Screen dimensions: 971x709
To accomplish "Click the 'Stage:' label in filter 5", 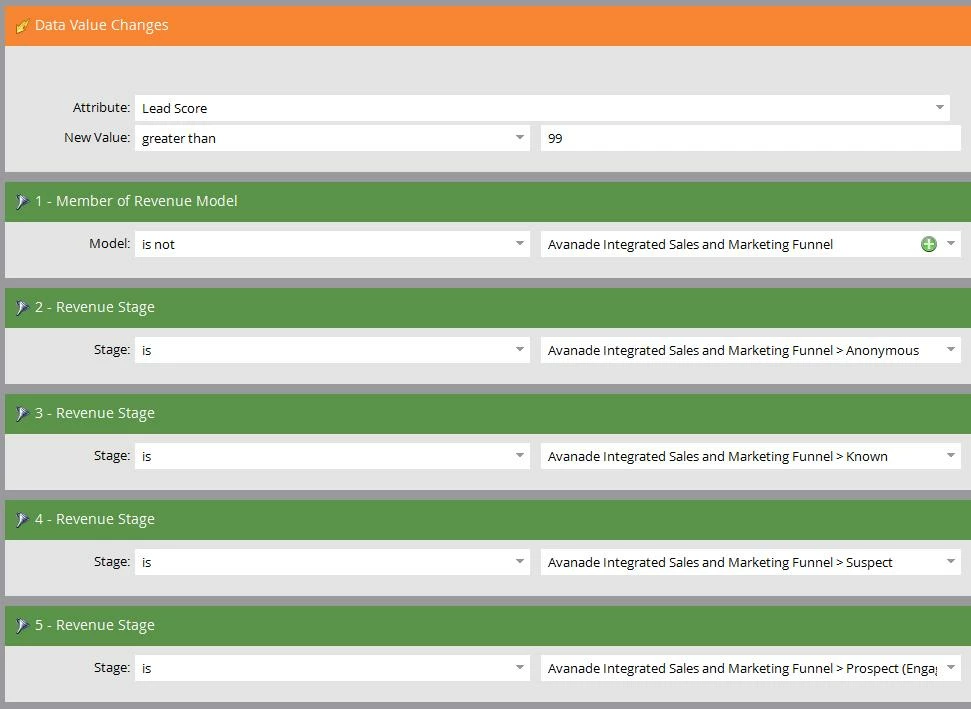I will tap(112, 667).
